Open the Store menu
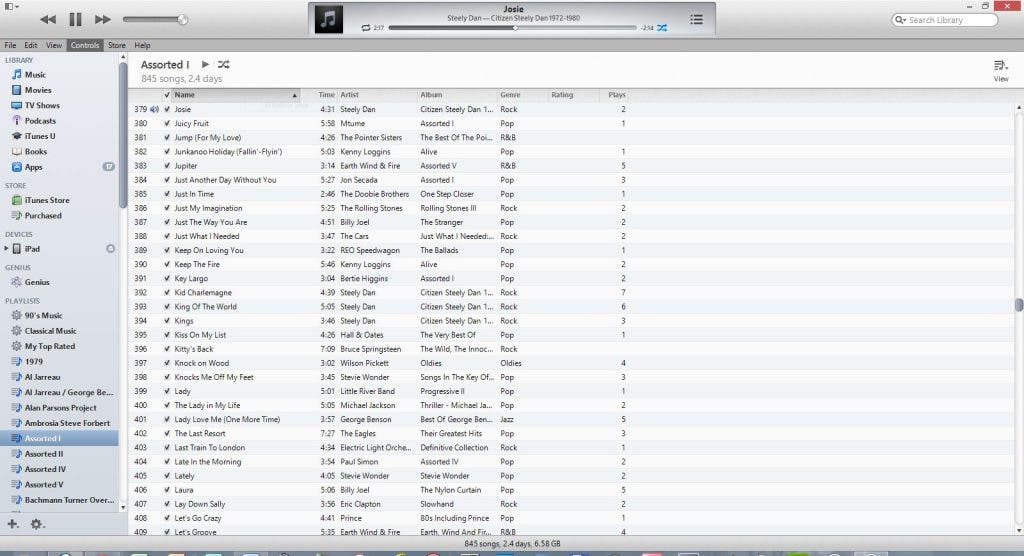 point(117,45)
